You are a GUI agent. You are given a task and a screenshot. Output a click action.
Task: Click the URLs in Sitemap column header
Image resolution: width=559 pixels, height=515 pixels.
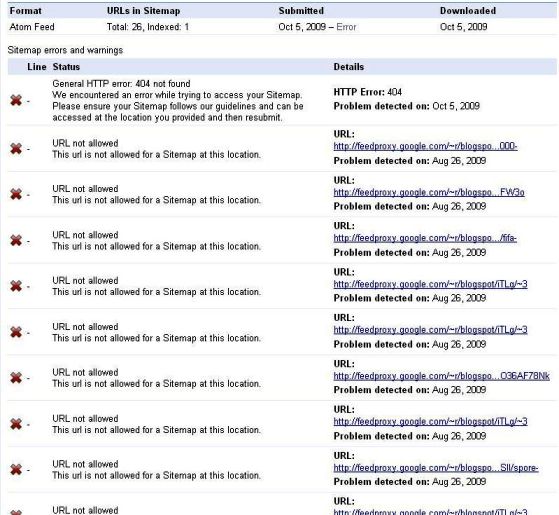click(143, 11)
